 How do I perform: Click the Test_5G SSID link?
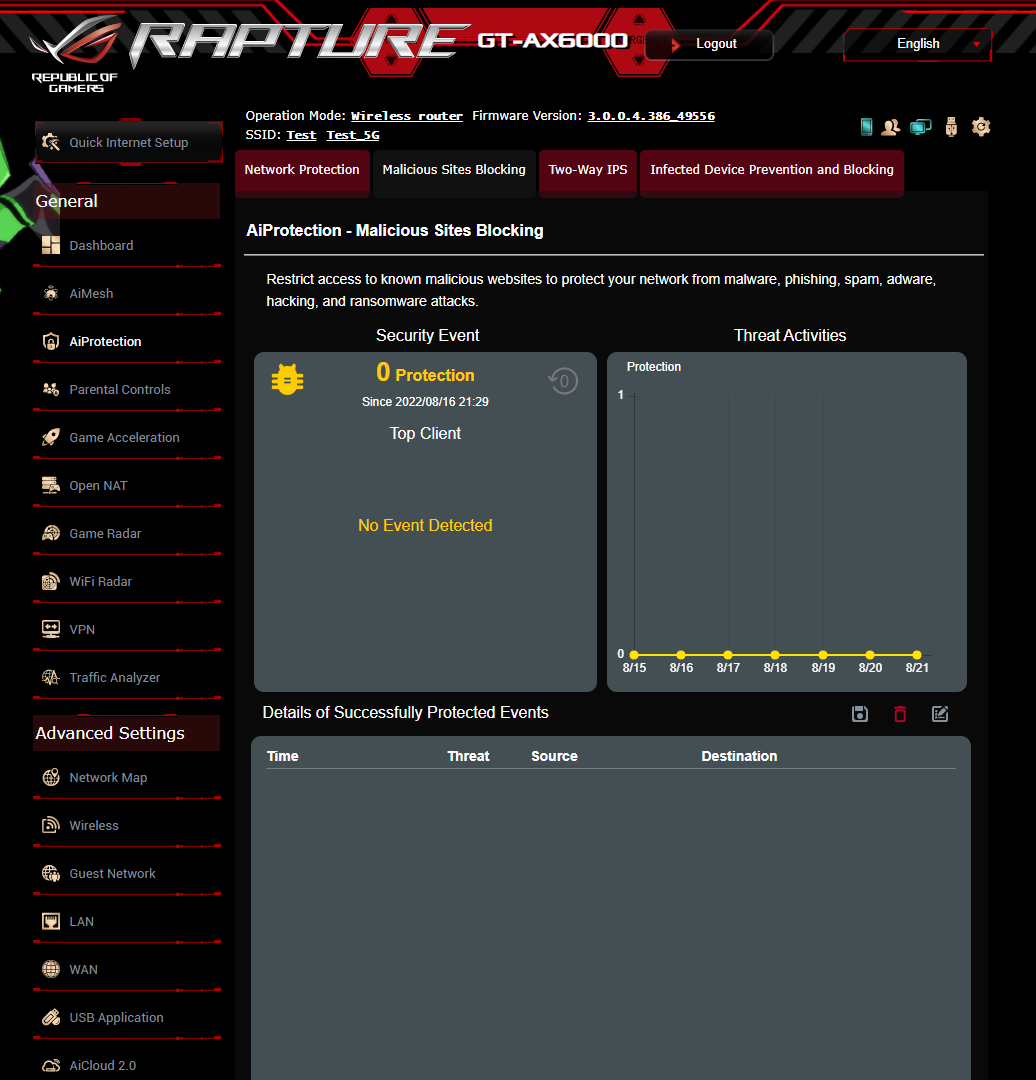pos(353,135)
